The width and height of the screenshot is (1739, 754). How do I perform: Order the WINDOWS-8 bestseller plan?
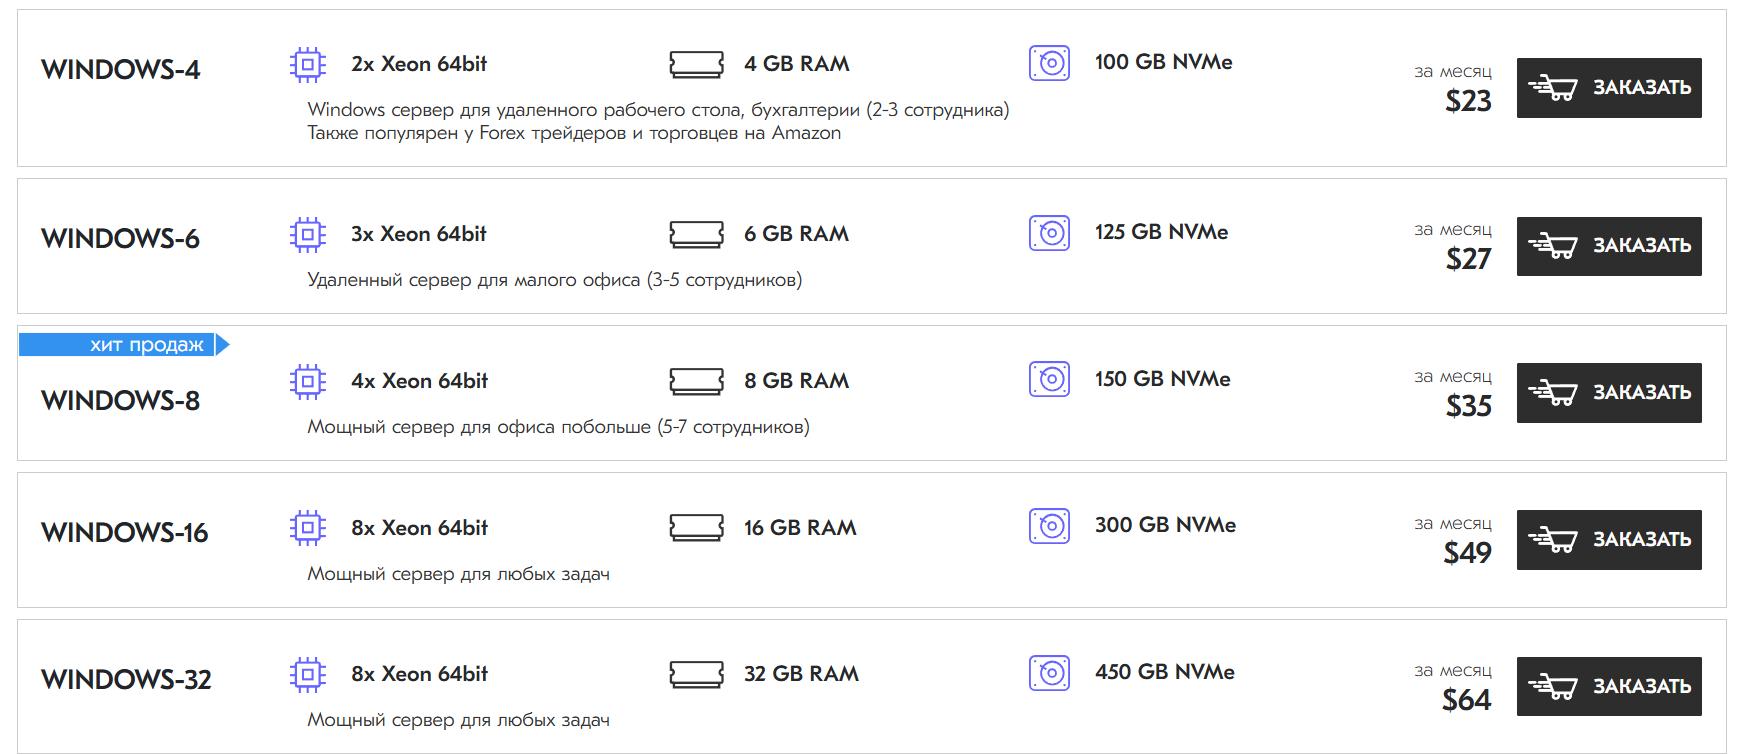pos(1608,393)
